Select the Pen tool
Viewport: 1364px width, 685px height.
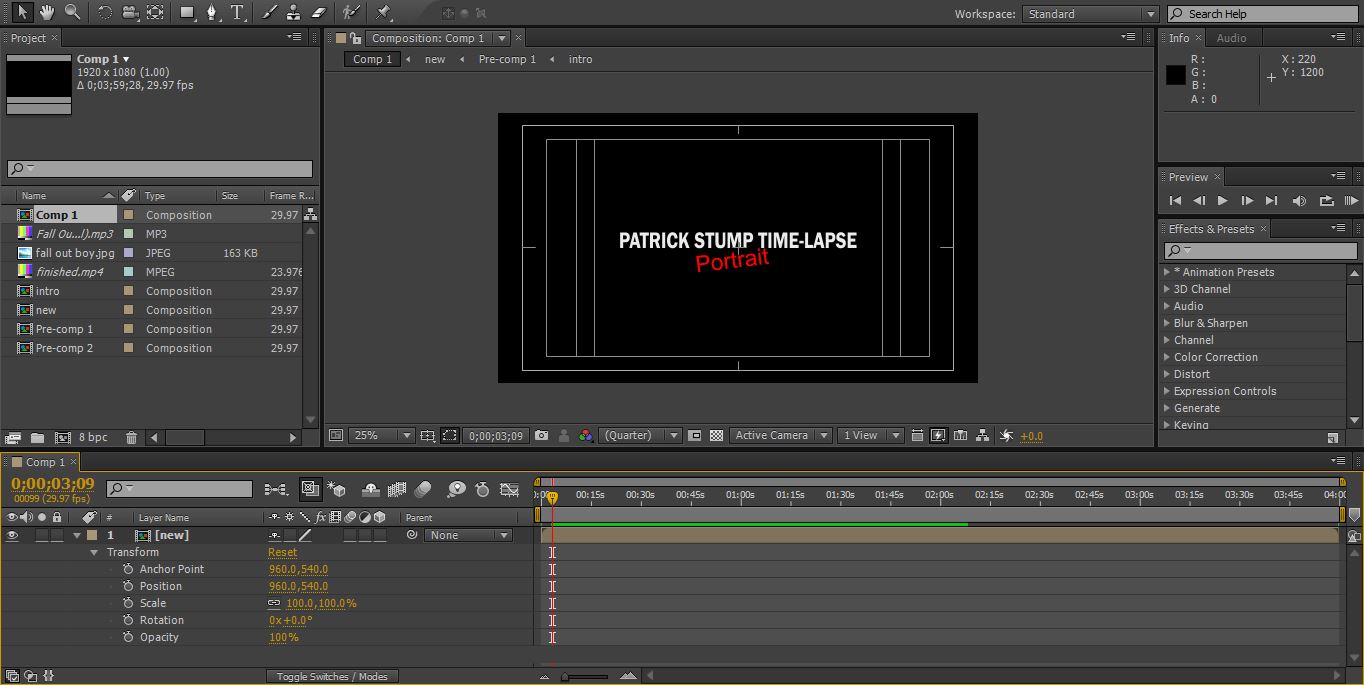(212, 12)
